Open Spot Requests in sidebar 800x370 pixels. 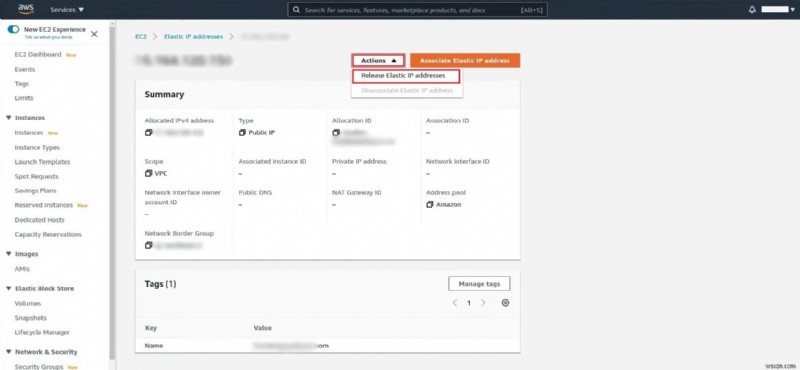(37, 177)
